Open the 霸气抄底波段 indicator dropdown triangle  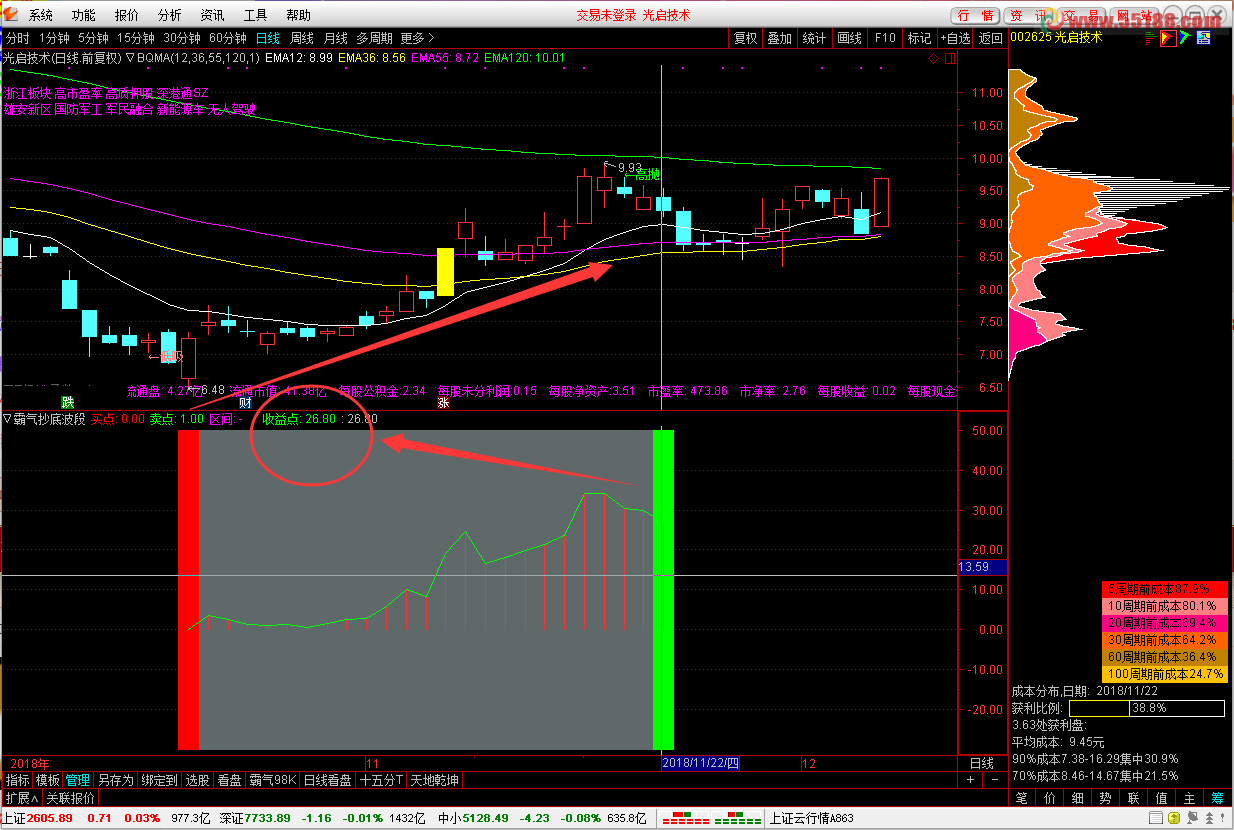[7, 419]
